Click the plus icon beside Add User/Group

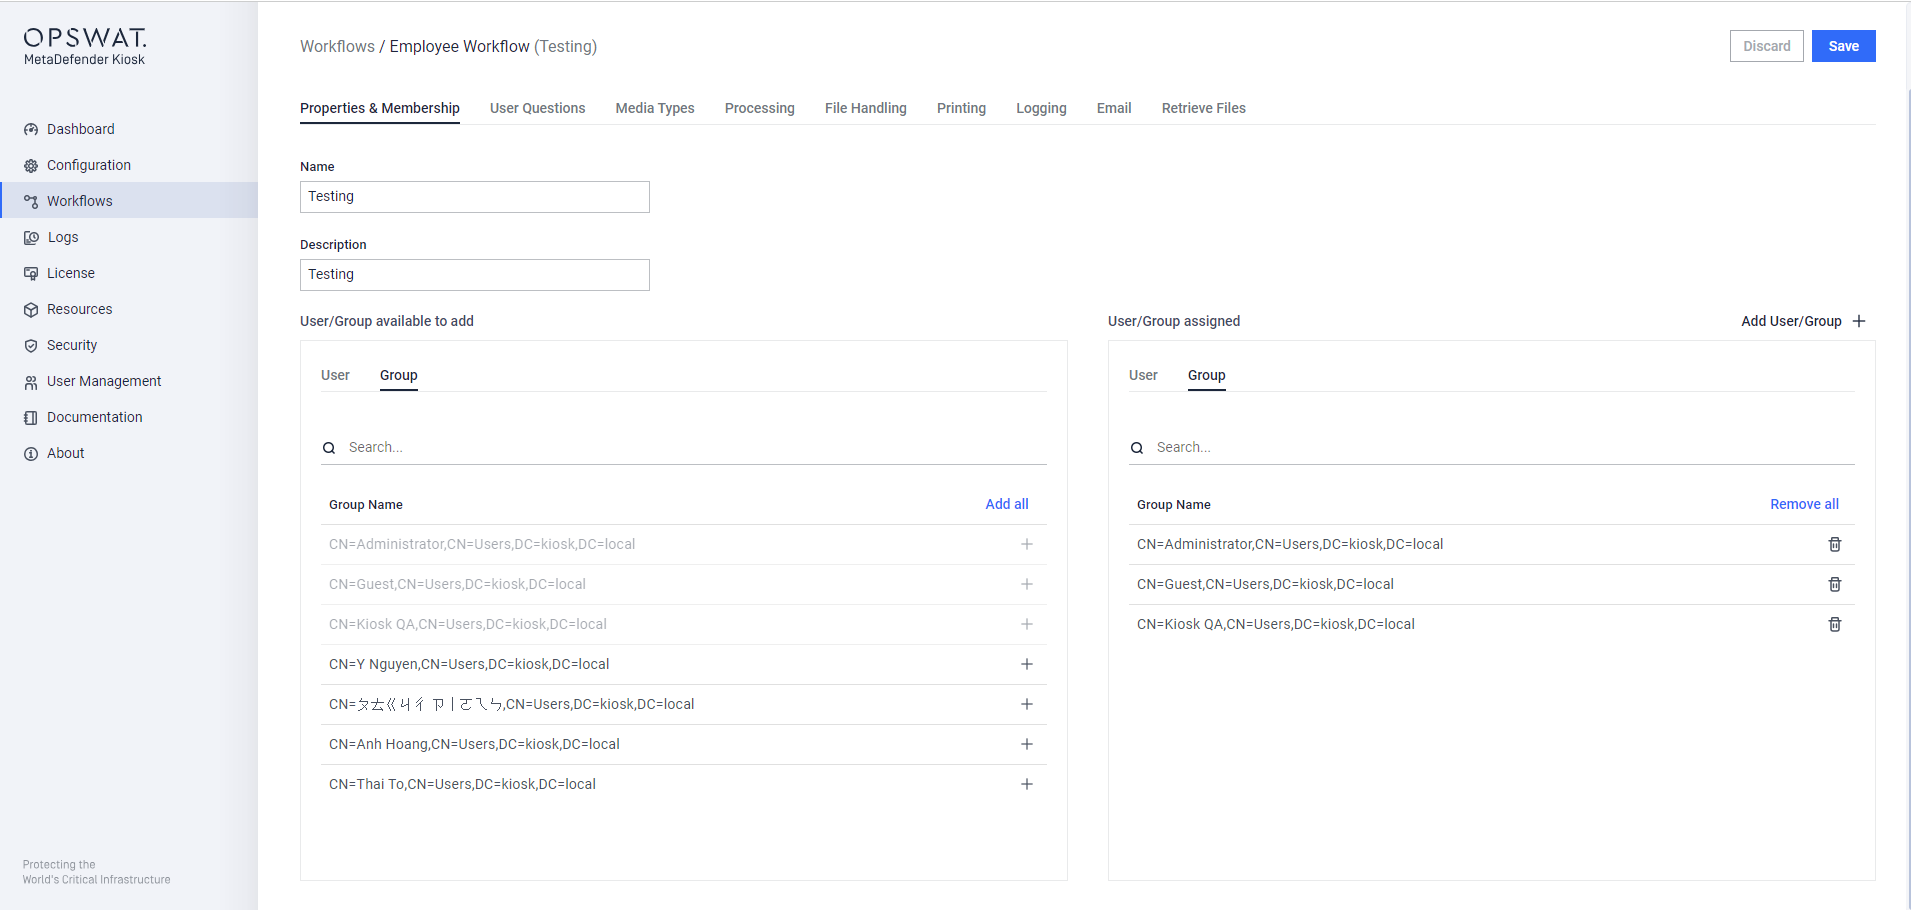[1859, 321]
